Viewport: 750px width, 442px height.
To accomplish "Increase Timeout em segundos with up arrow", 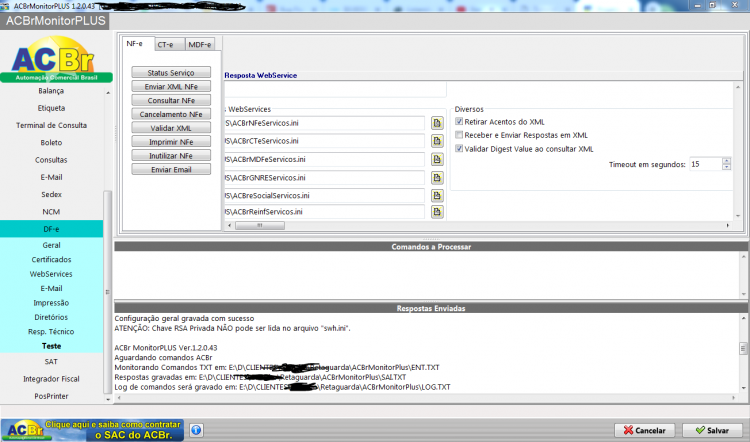I will pos(727,161).
